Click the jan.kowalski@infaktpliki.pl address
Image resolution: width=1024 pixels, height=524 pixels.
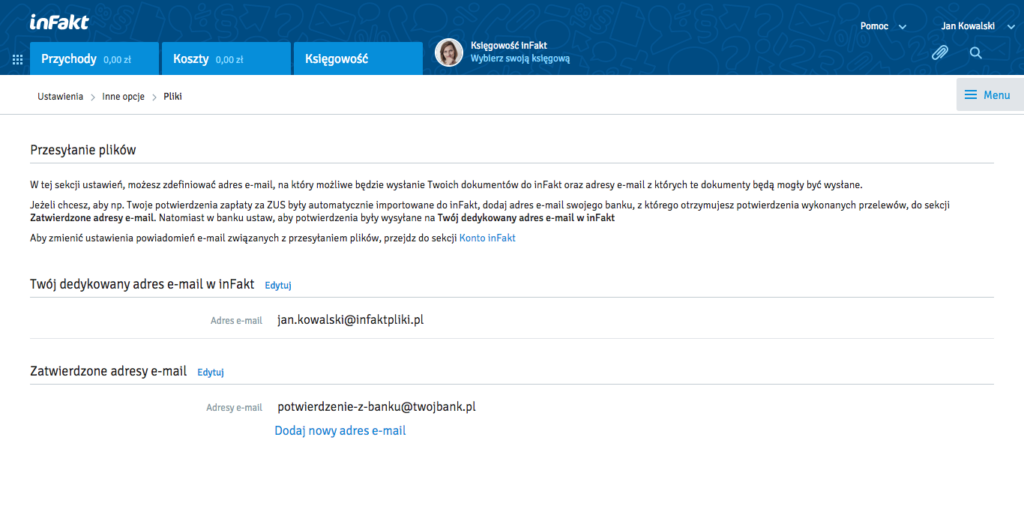(351, 320)
